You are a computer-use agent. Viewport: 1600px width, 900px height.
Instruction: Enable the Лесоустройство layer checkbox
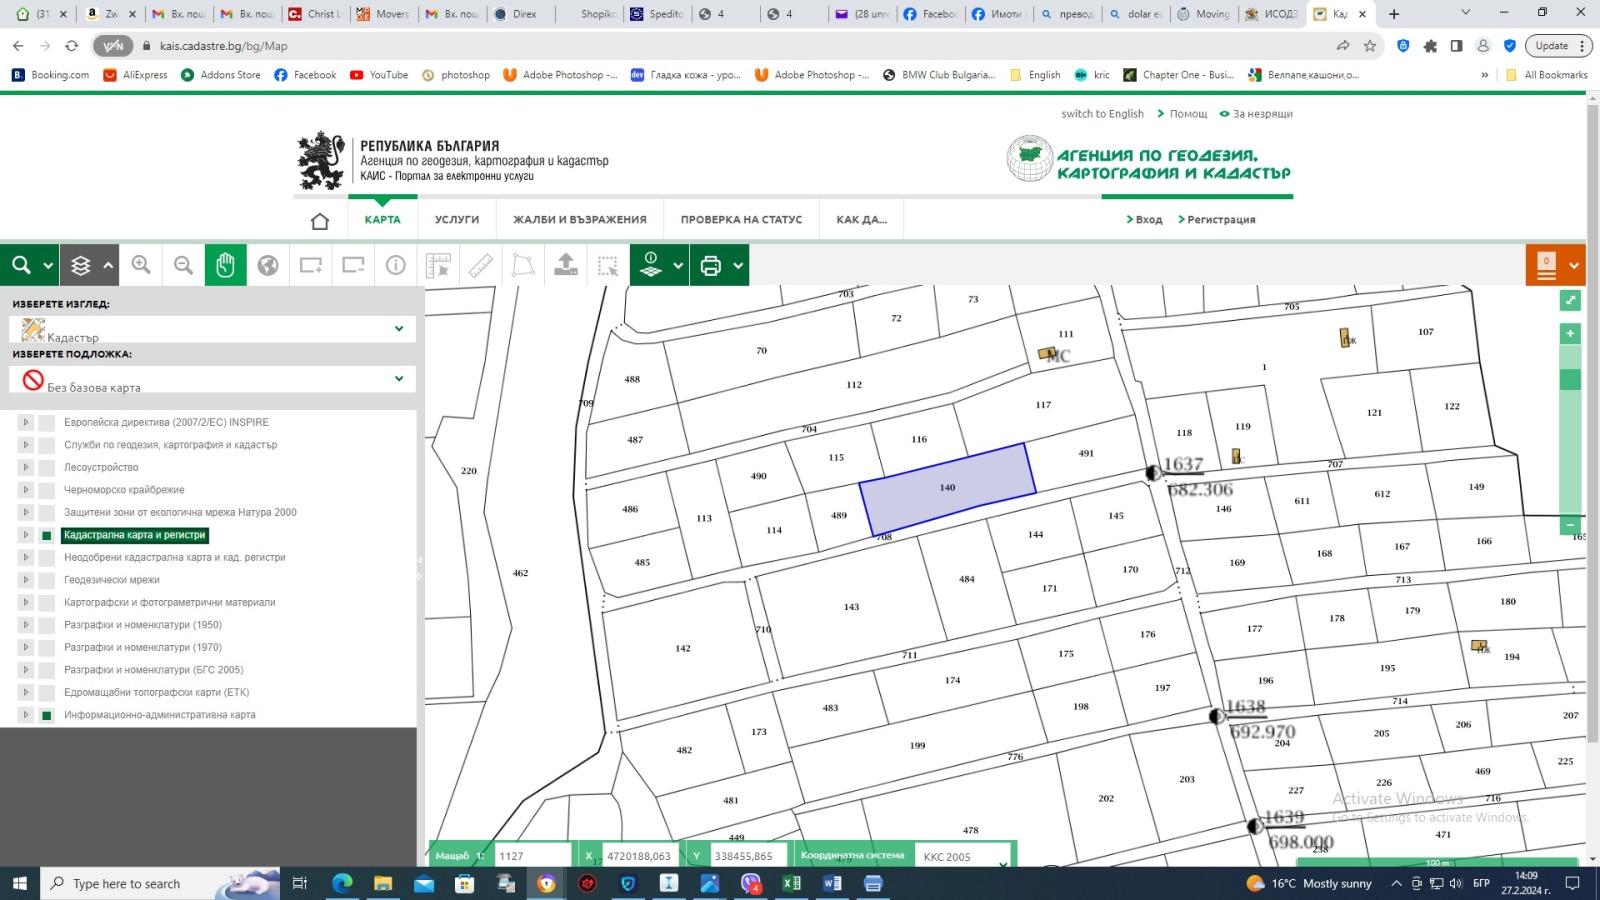click(x=46, y=467)
